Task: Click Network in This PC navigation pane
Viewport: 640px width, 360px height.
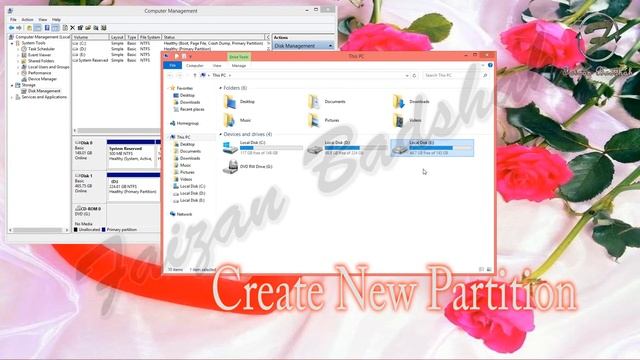Action: pos(181,214)
